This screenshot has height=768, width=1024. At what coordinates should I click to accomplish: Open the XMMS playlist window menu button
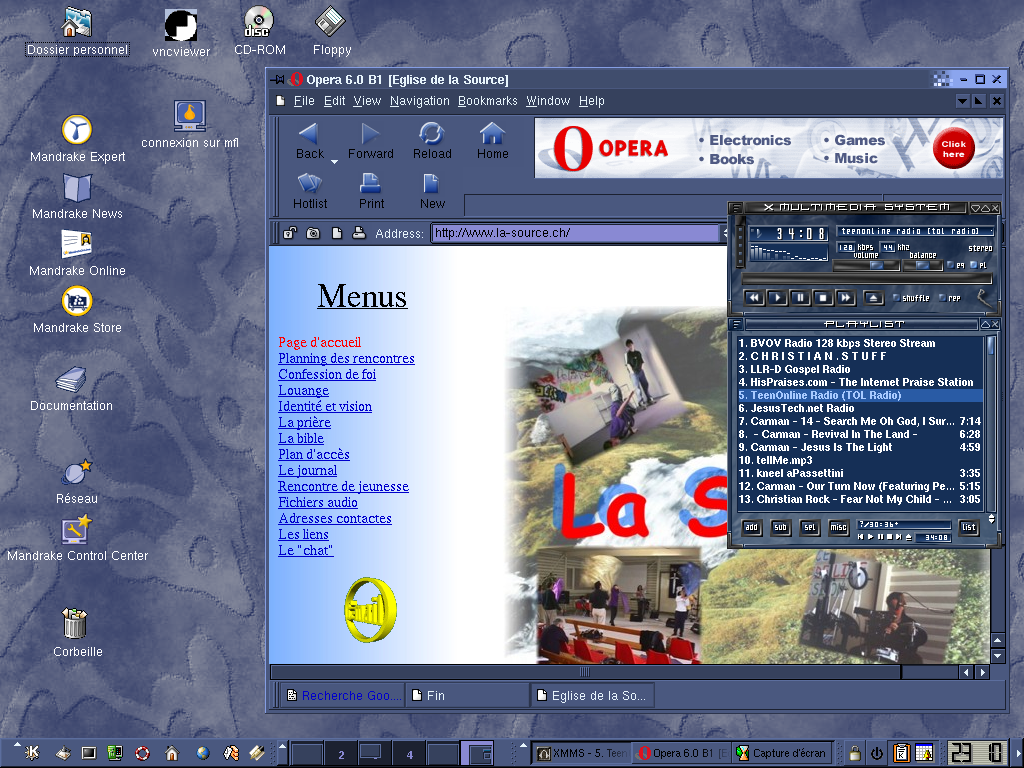pyautogui.click(x=736, y=324)
